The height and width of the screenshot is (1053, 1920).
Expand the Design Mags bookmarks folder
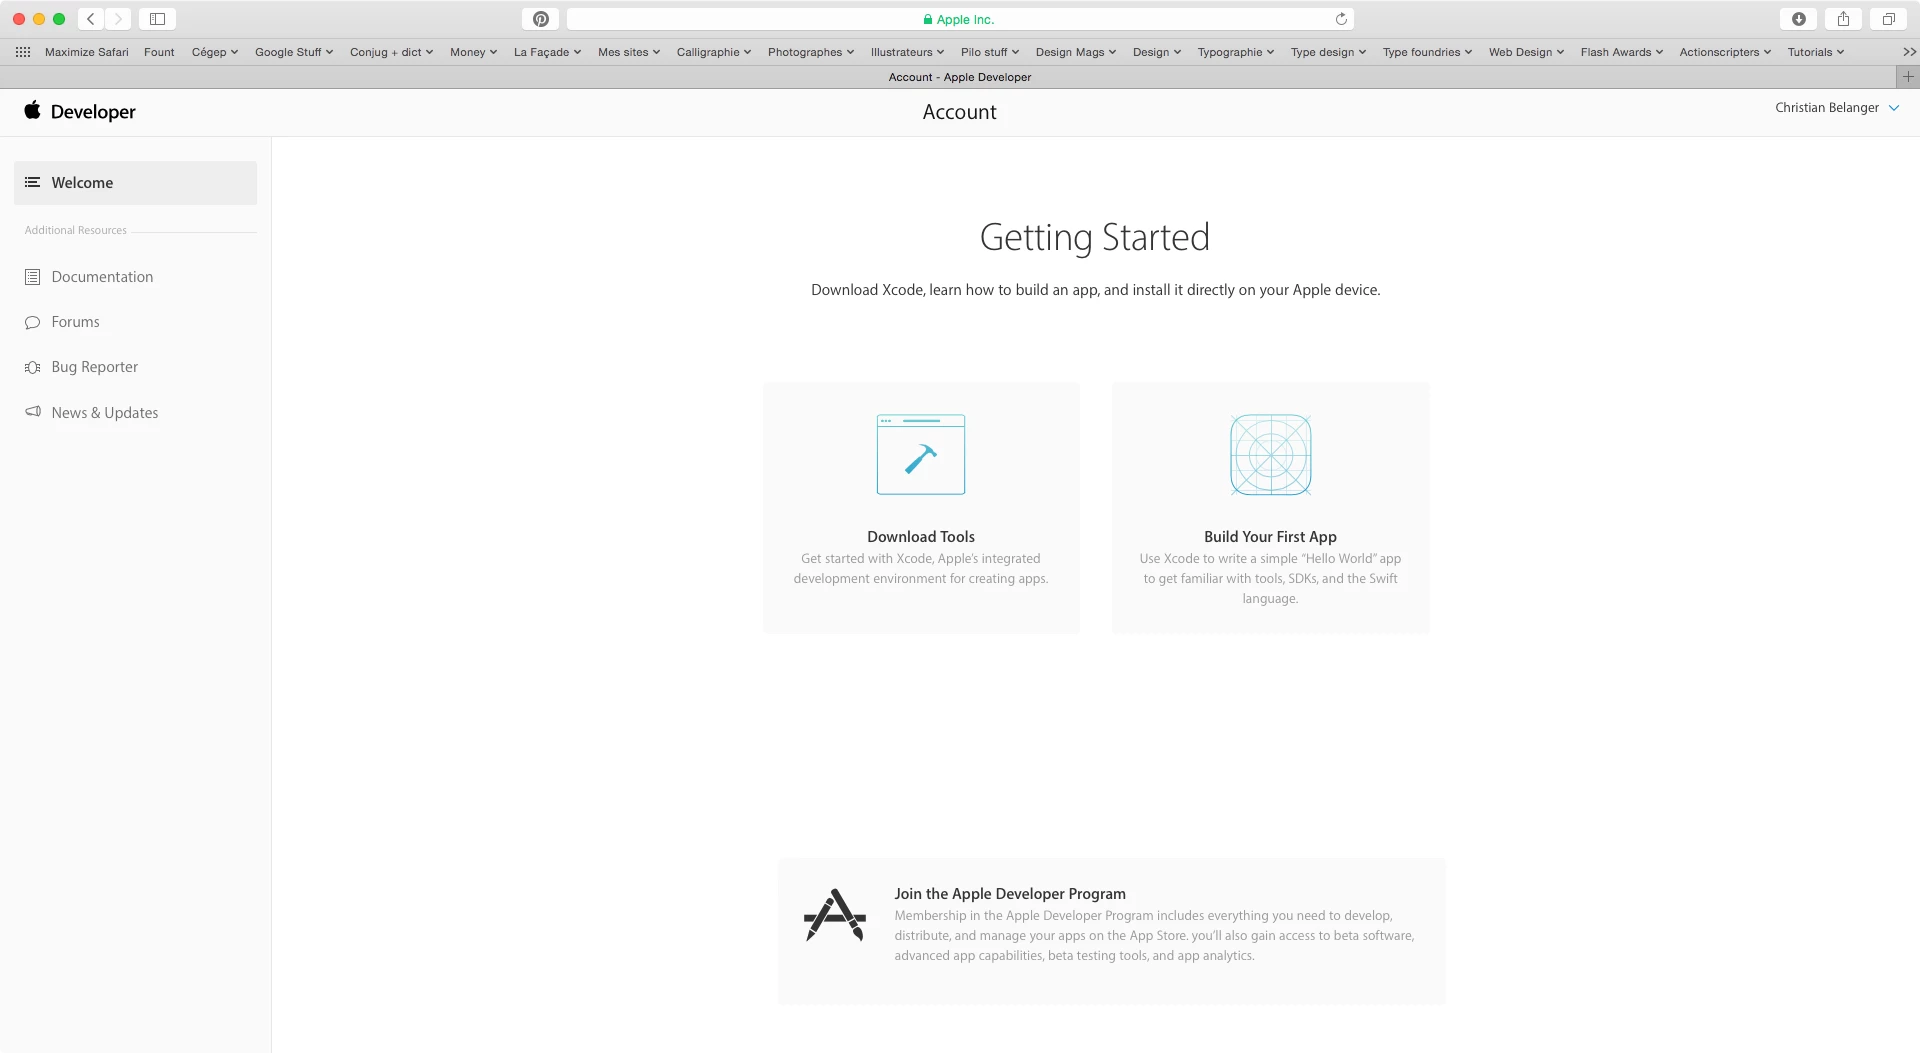tap(1075, 52)
